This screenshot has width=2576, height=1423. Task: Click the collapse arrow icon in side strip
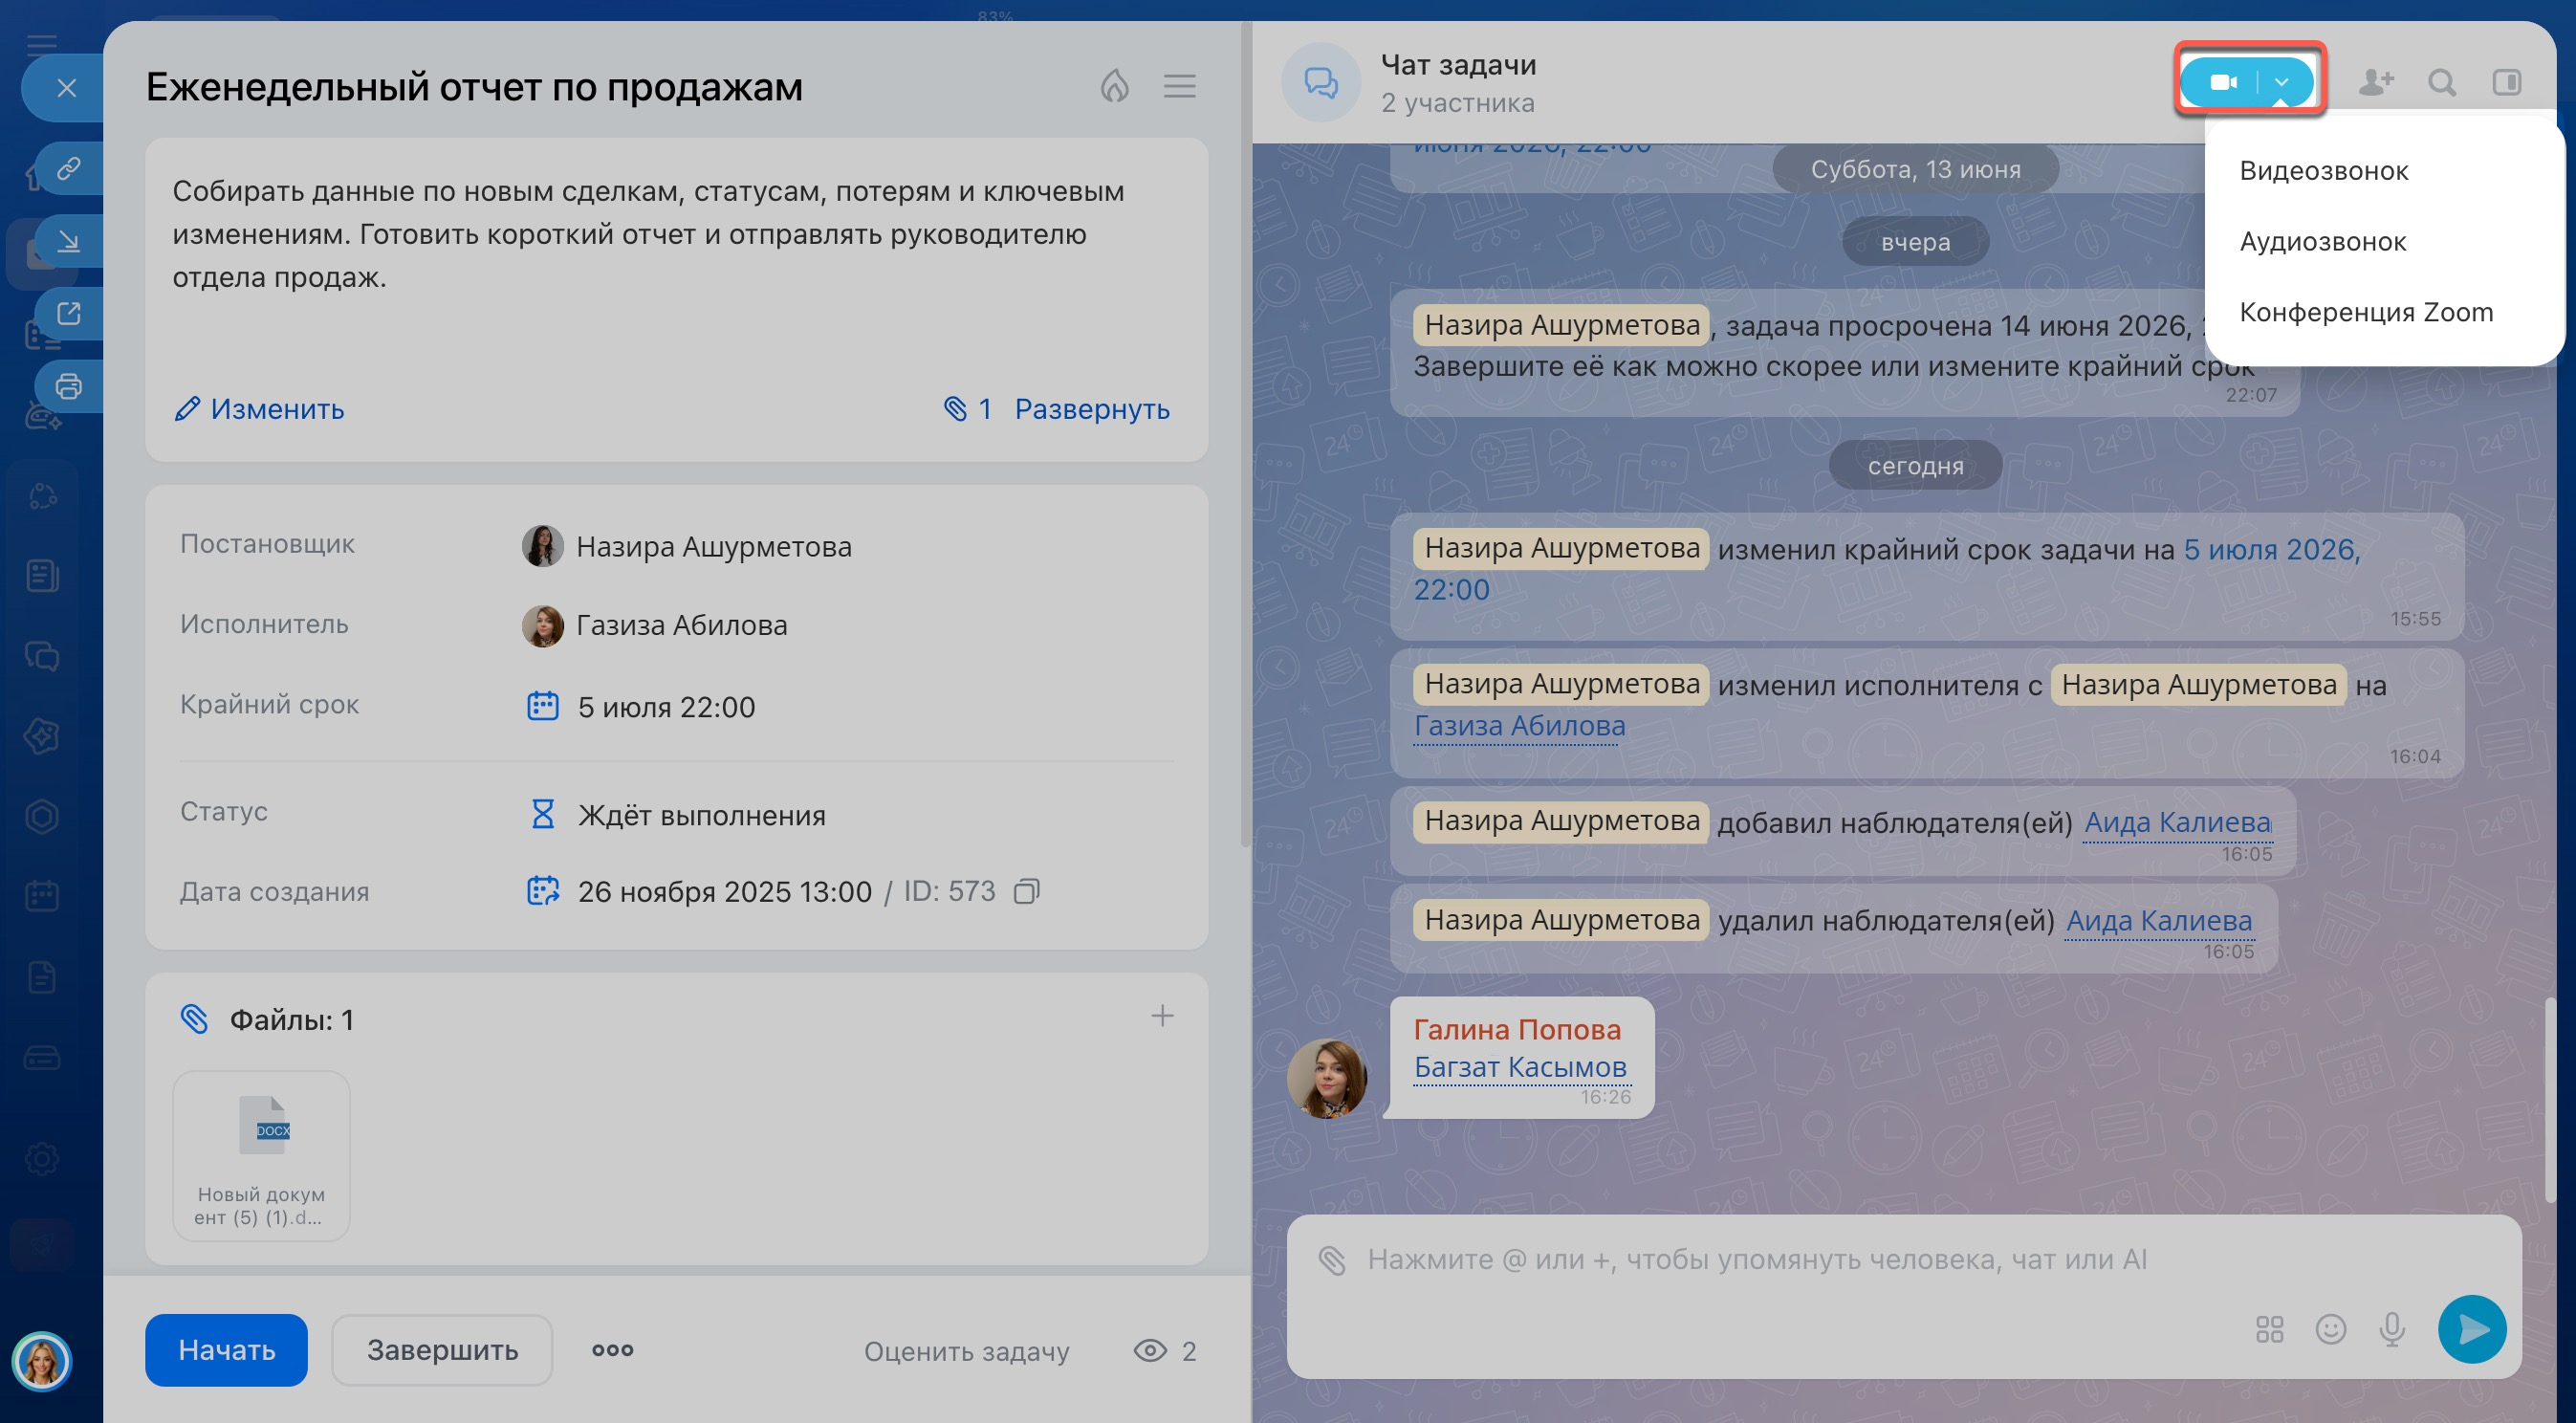68,241
